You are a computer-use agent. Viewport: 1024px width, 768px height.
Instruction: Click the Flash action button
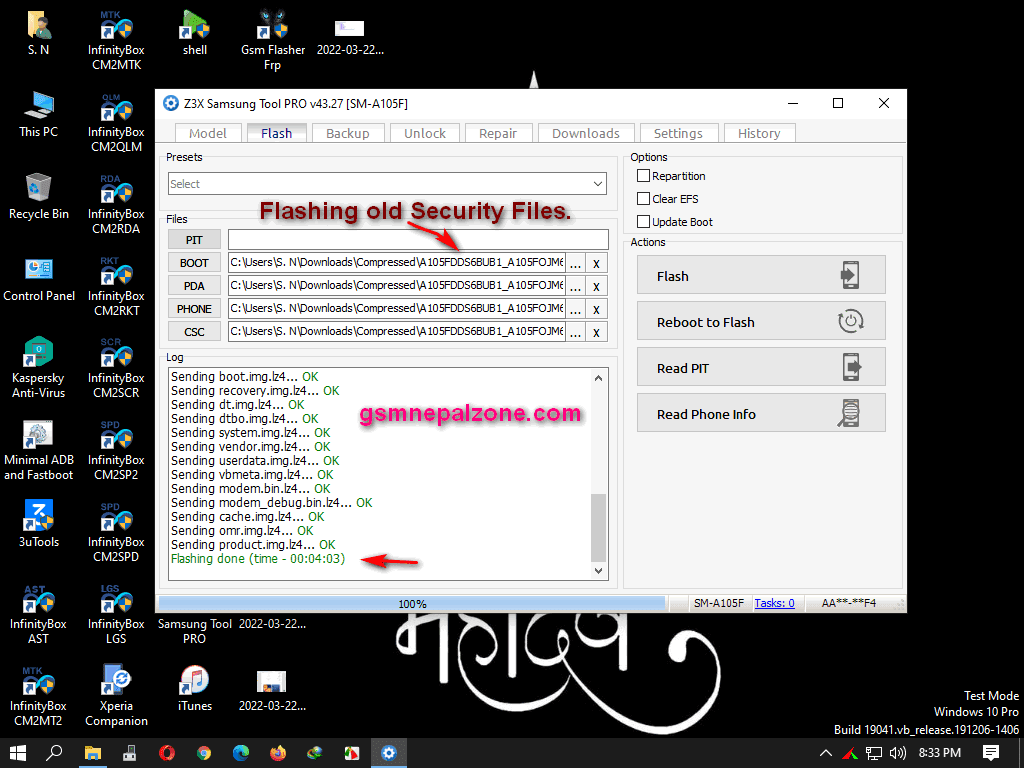[x=761, y=275]
